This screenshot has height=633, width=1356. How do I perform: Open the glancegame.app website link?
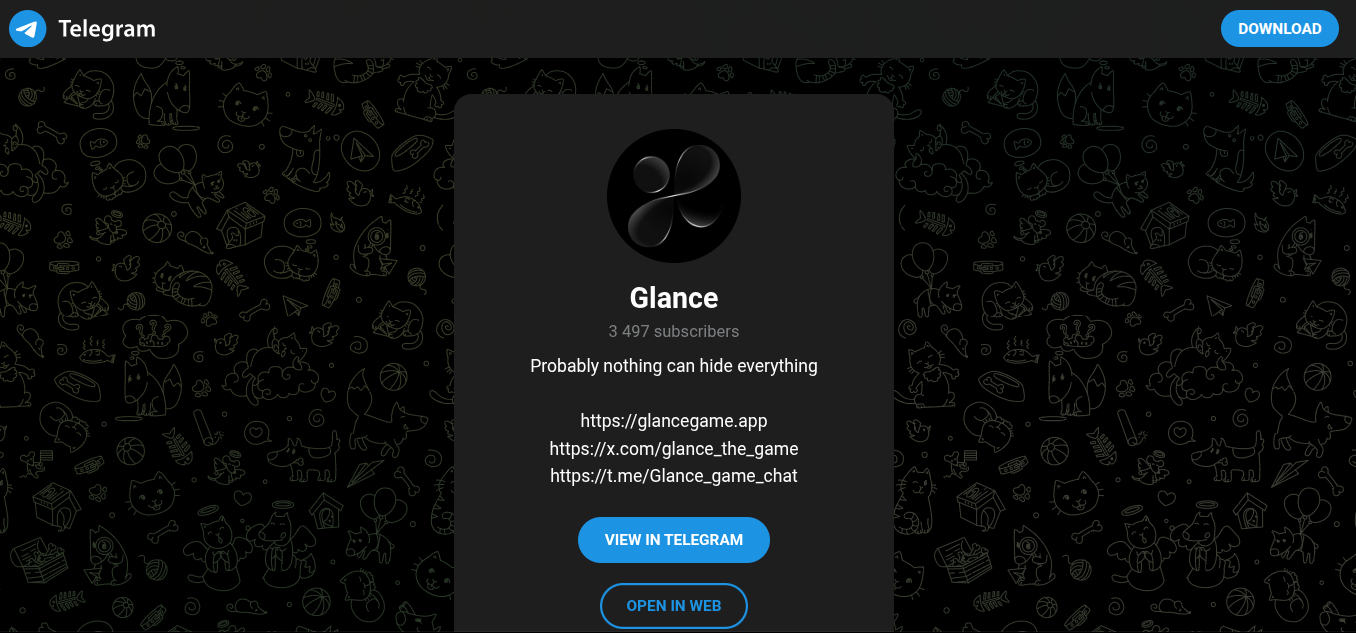[x=674, y=421]
